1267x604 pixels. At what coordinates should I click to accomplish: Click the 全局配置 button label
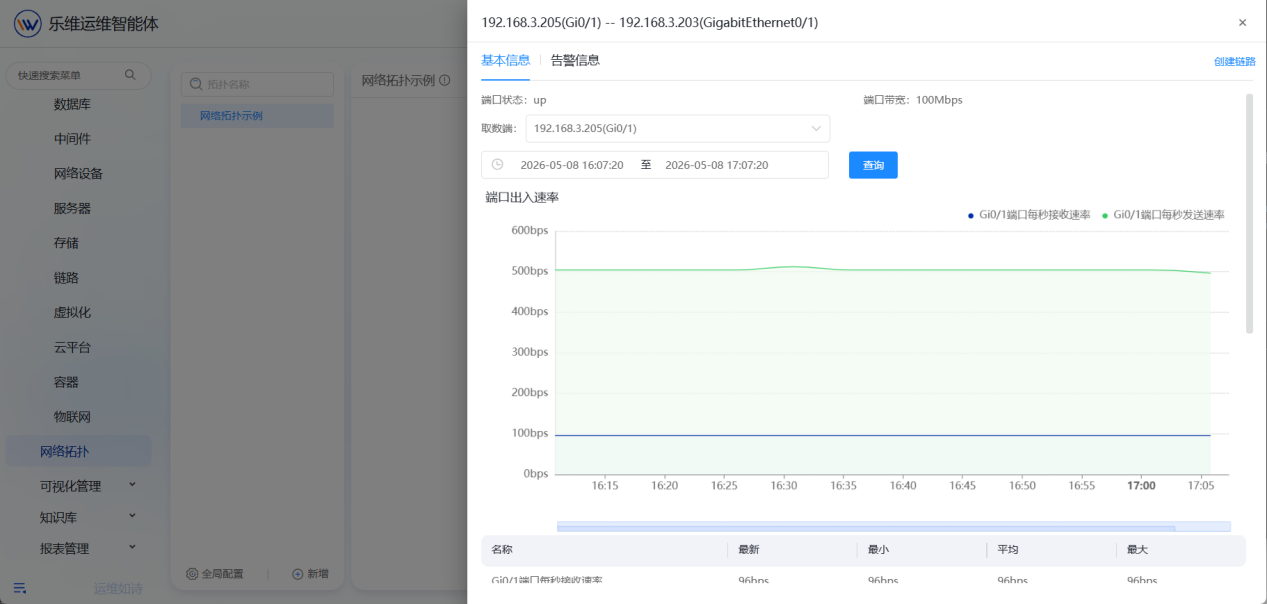222,574
